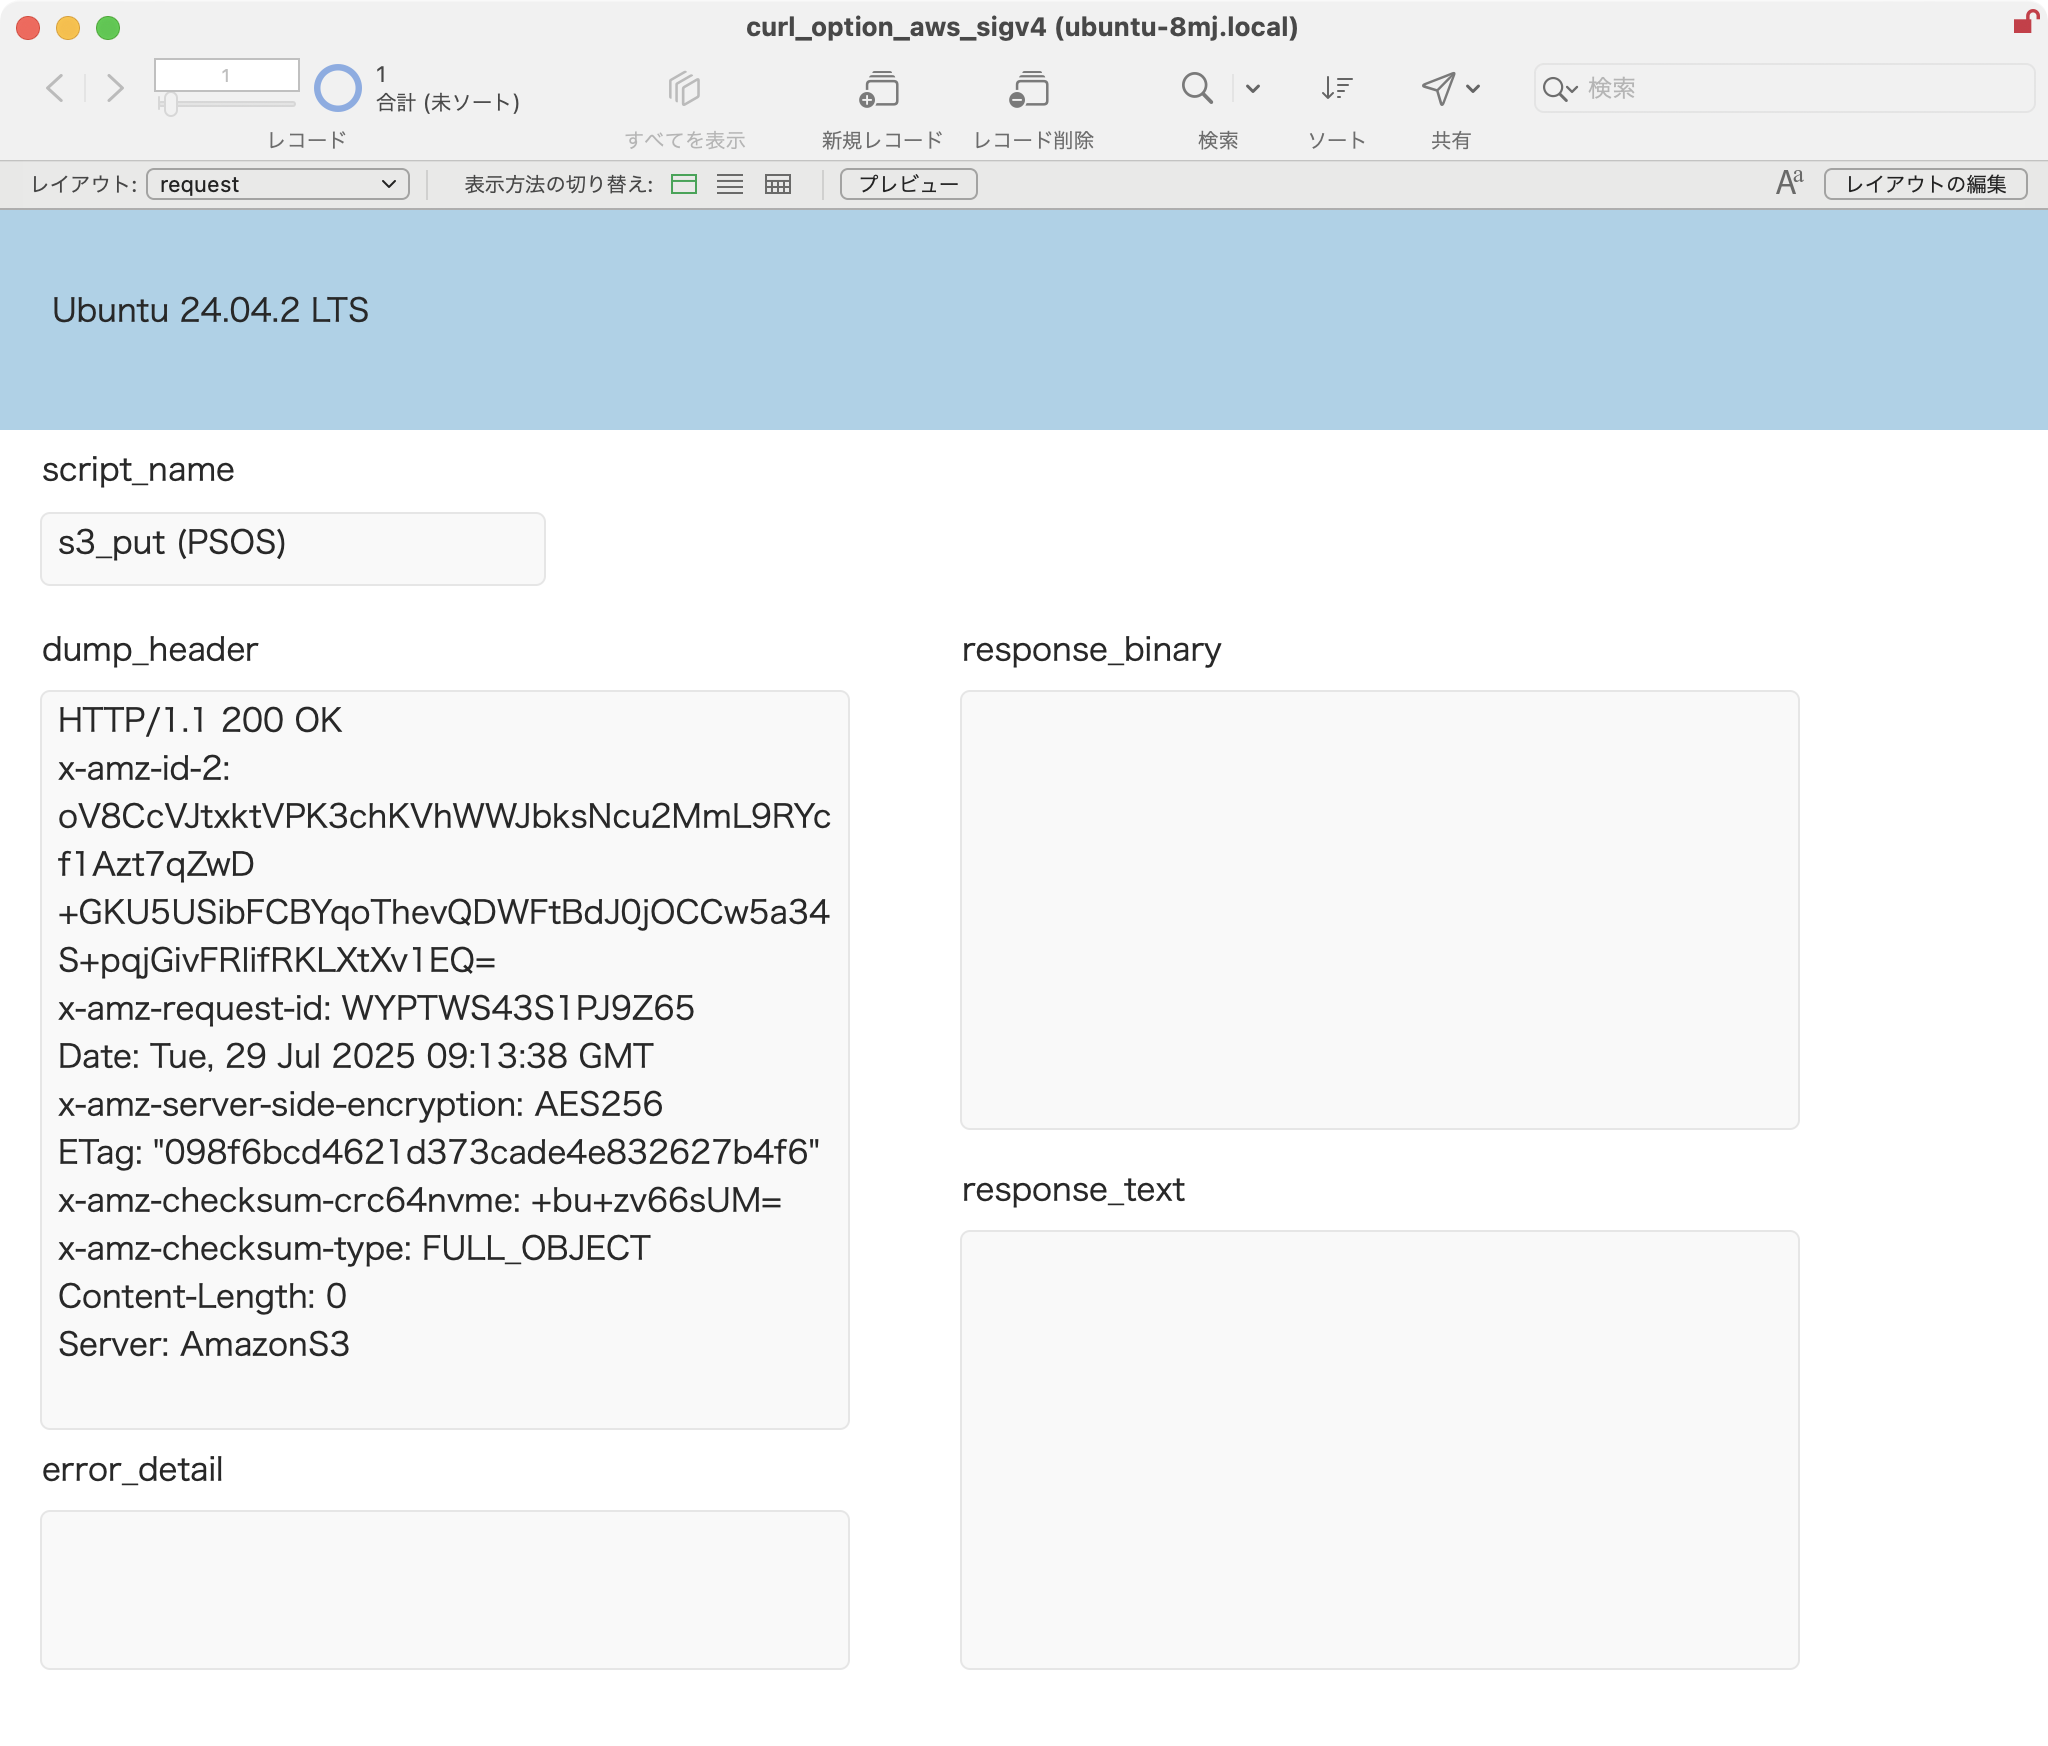The height and width of the screenshot is (1746, 2048).
Task: Click the x-amz-checksum-crc64nvme line
Action: point(420,1200)
